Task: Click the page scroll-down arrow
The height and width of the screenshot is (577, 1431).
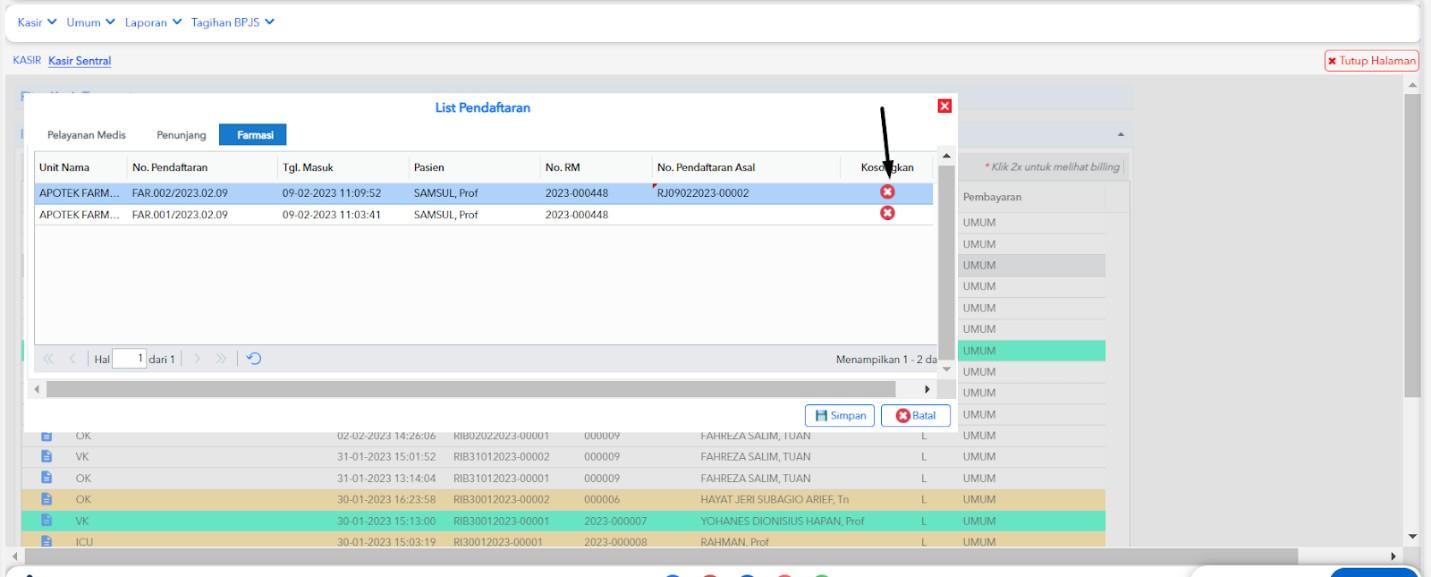Action: (1412, 536)
